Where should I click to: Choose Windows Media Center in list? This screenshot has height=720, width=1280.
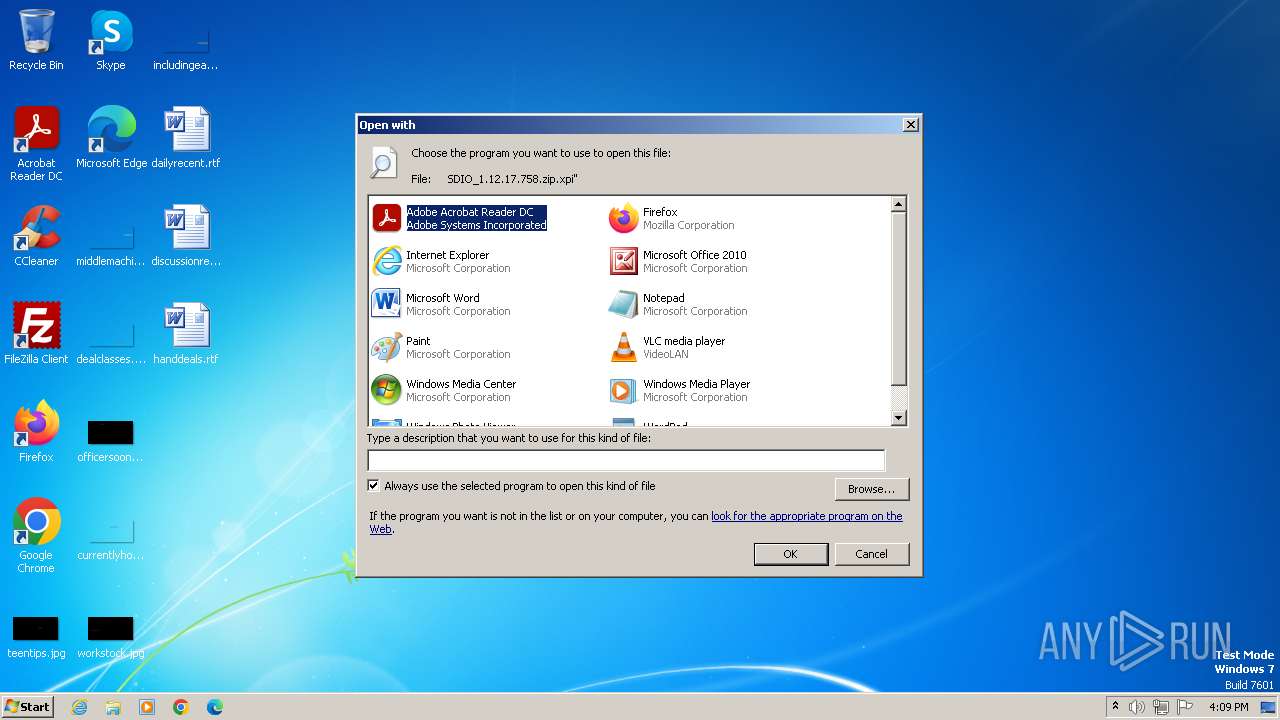point(444,390)
